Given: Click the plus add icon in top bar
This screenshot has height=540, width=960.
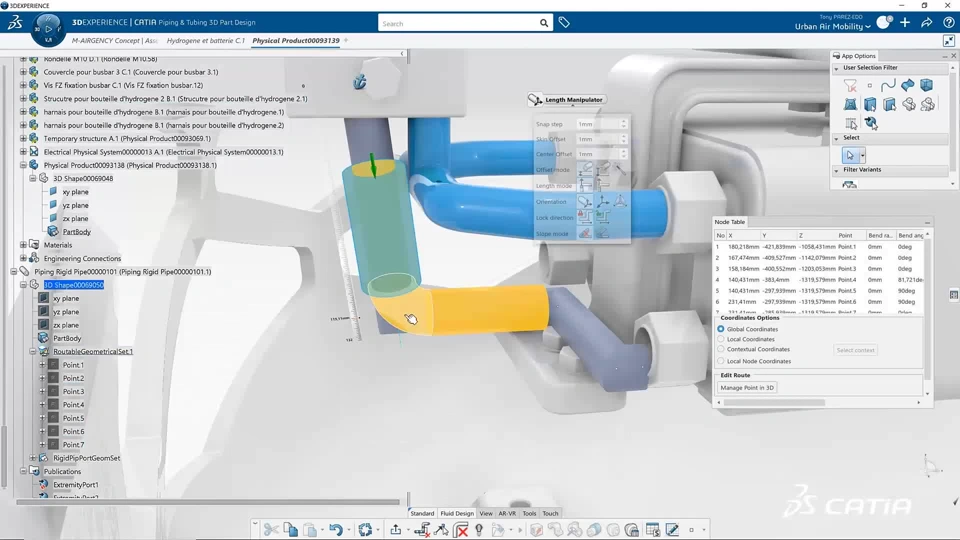Looking at the screenshot, I should (x=905, y=23).
